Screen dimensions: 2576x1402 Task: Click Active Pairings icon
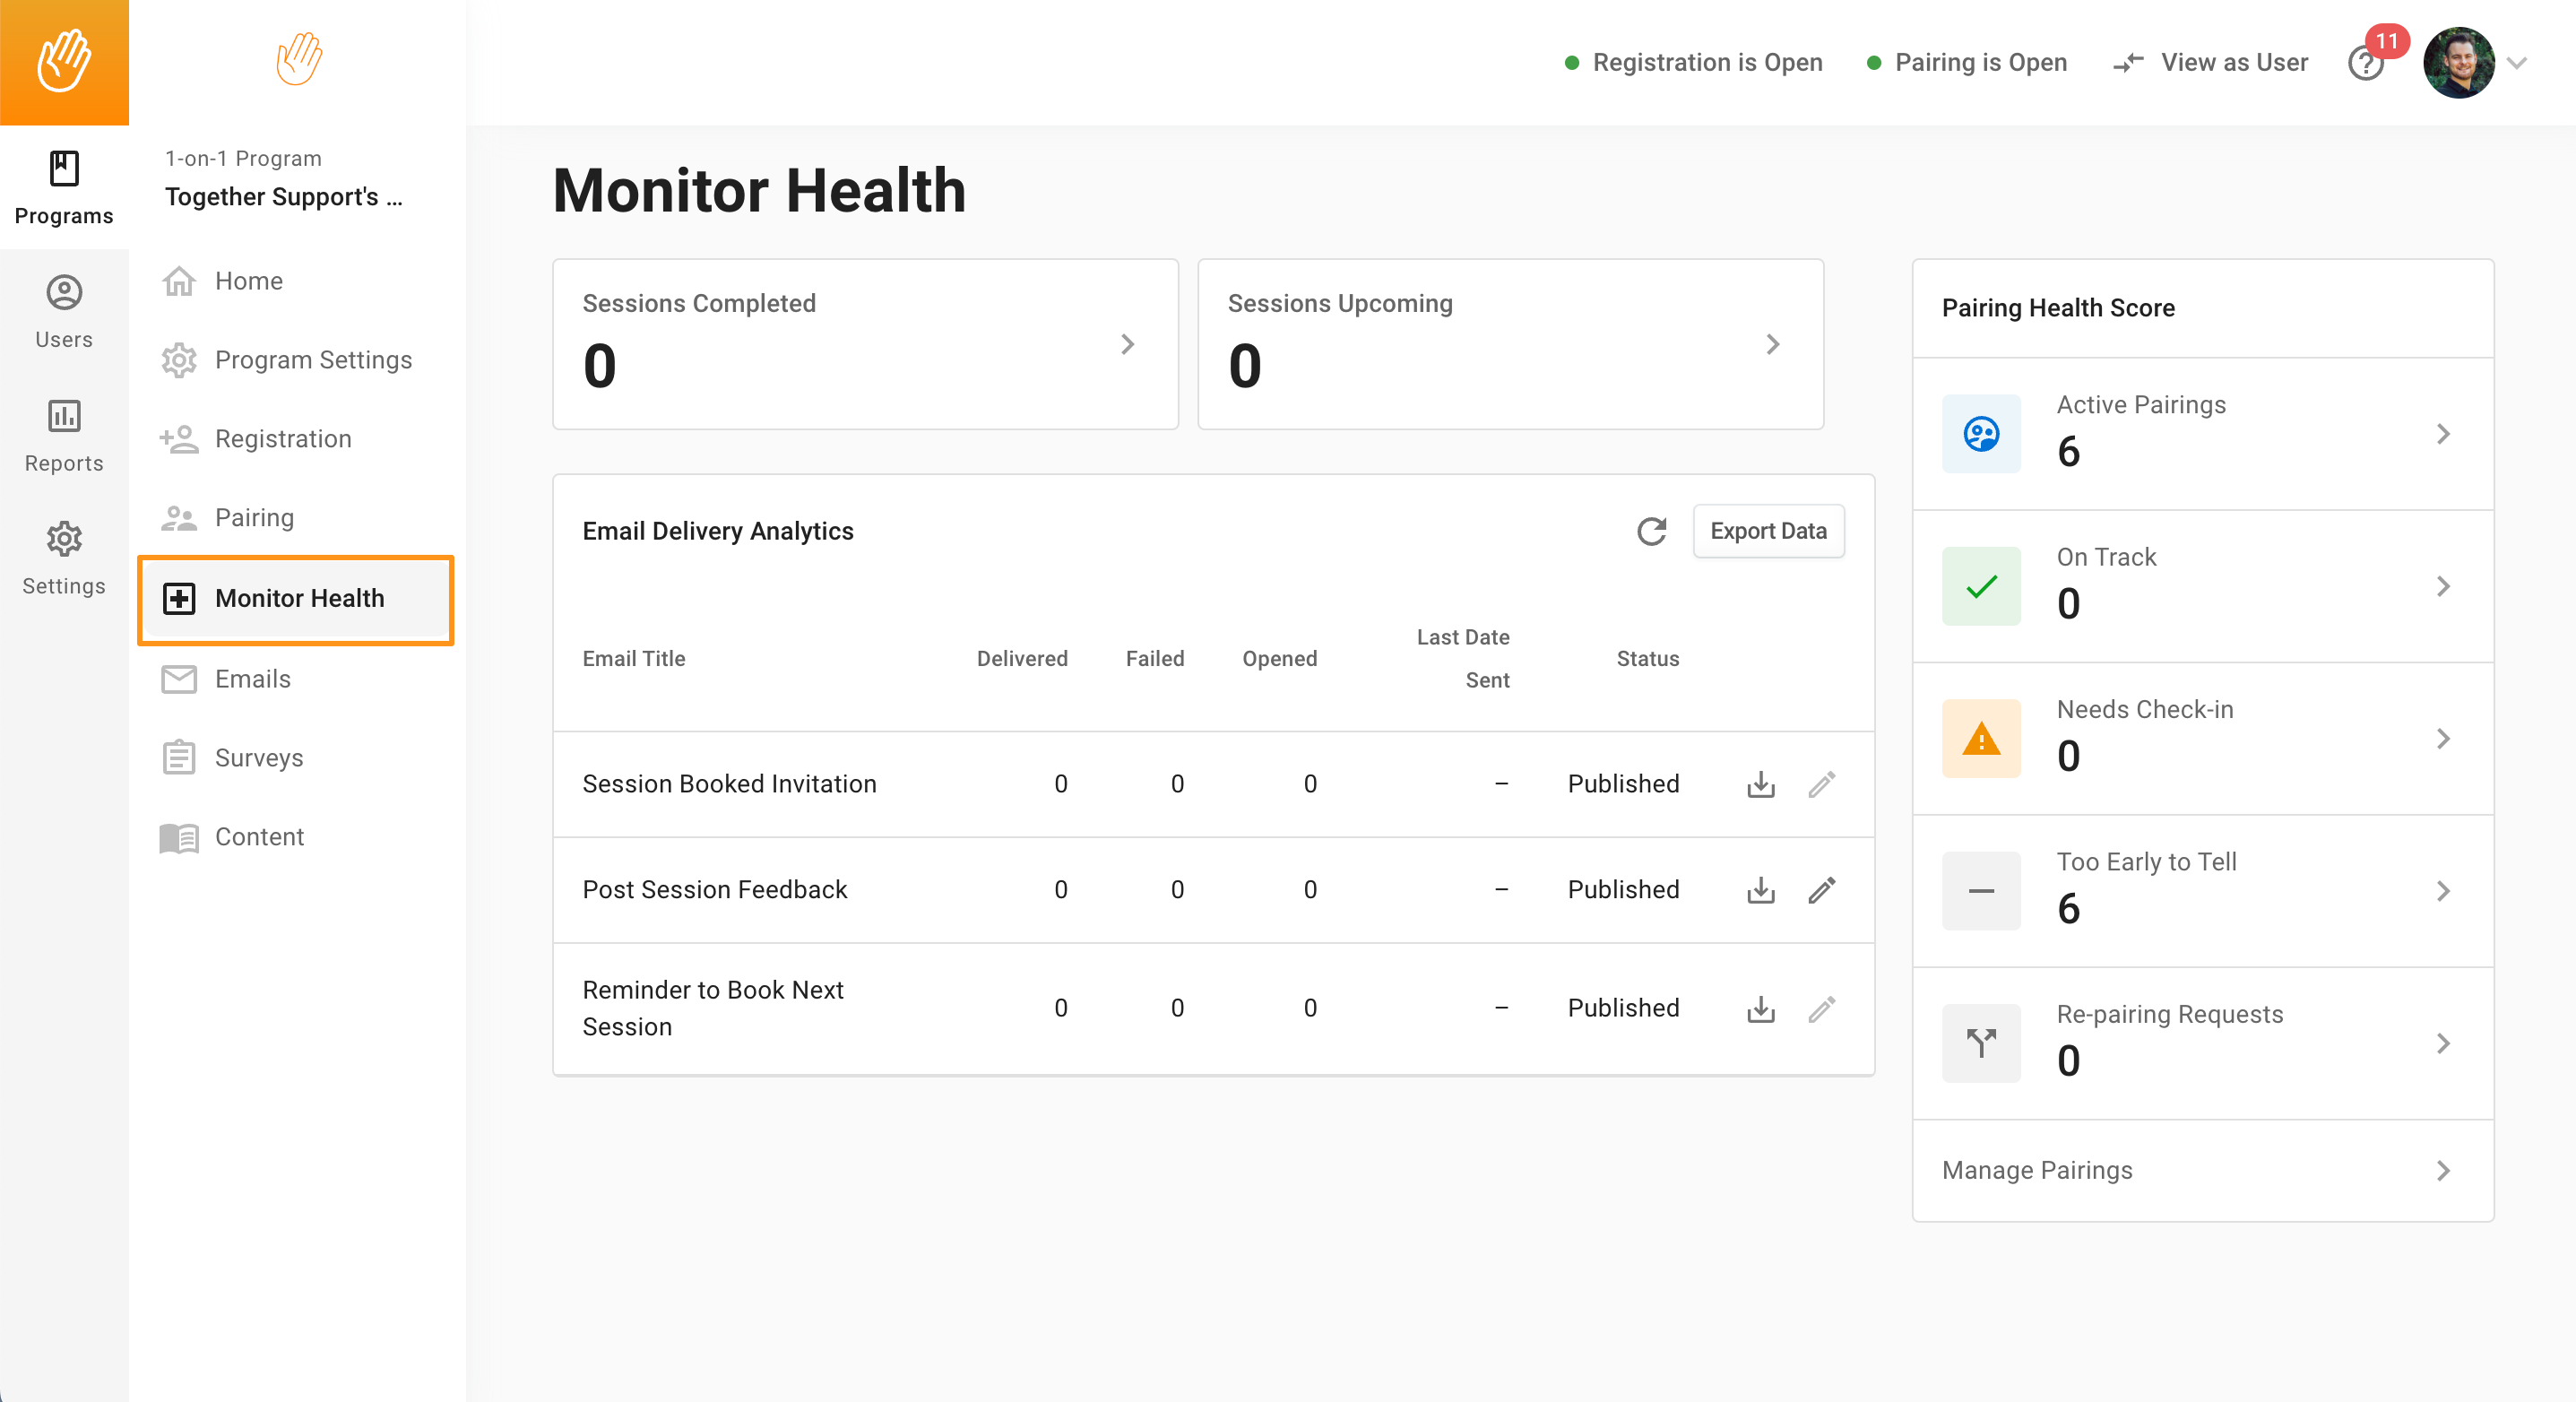pos(1980,434)
